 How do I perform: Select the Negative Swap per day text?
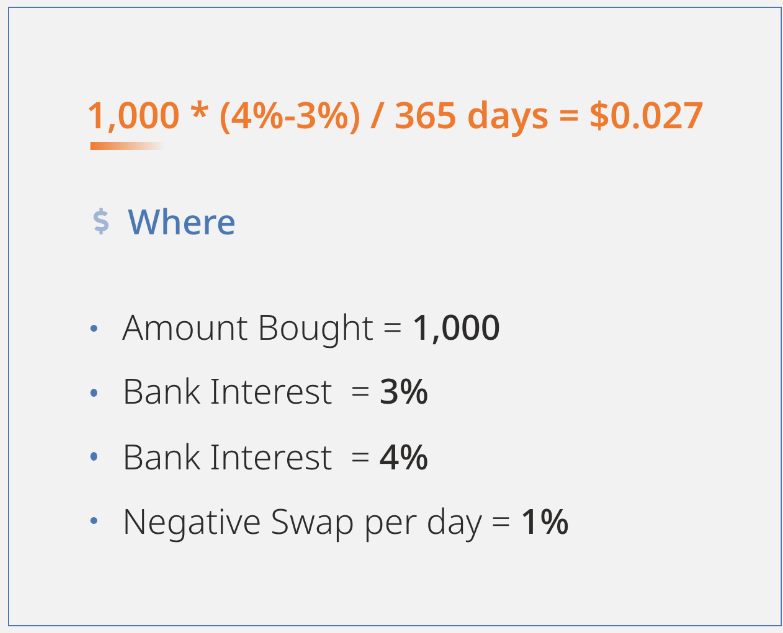pos(303,523)
